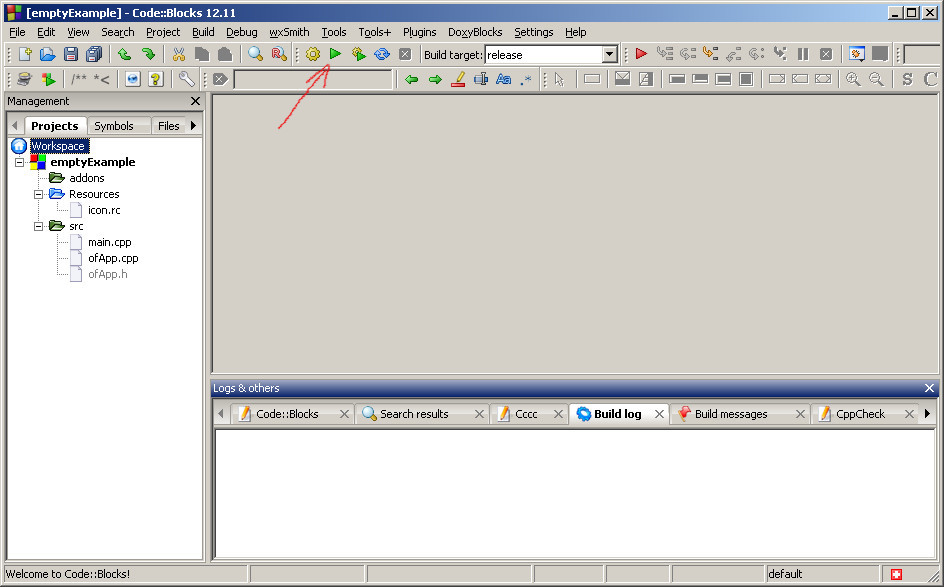Select icon.rc in Resources
Screen dimensions: 944x587
pyautogui.click(x=104, y=210)
